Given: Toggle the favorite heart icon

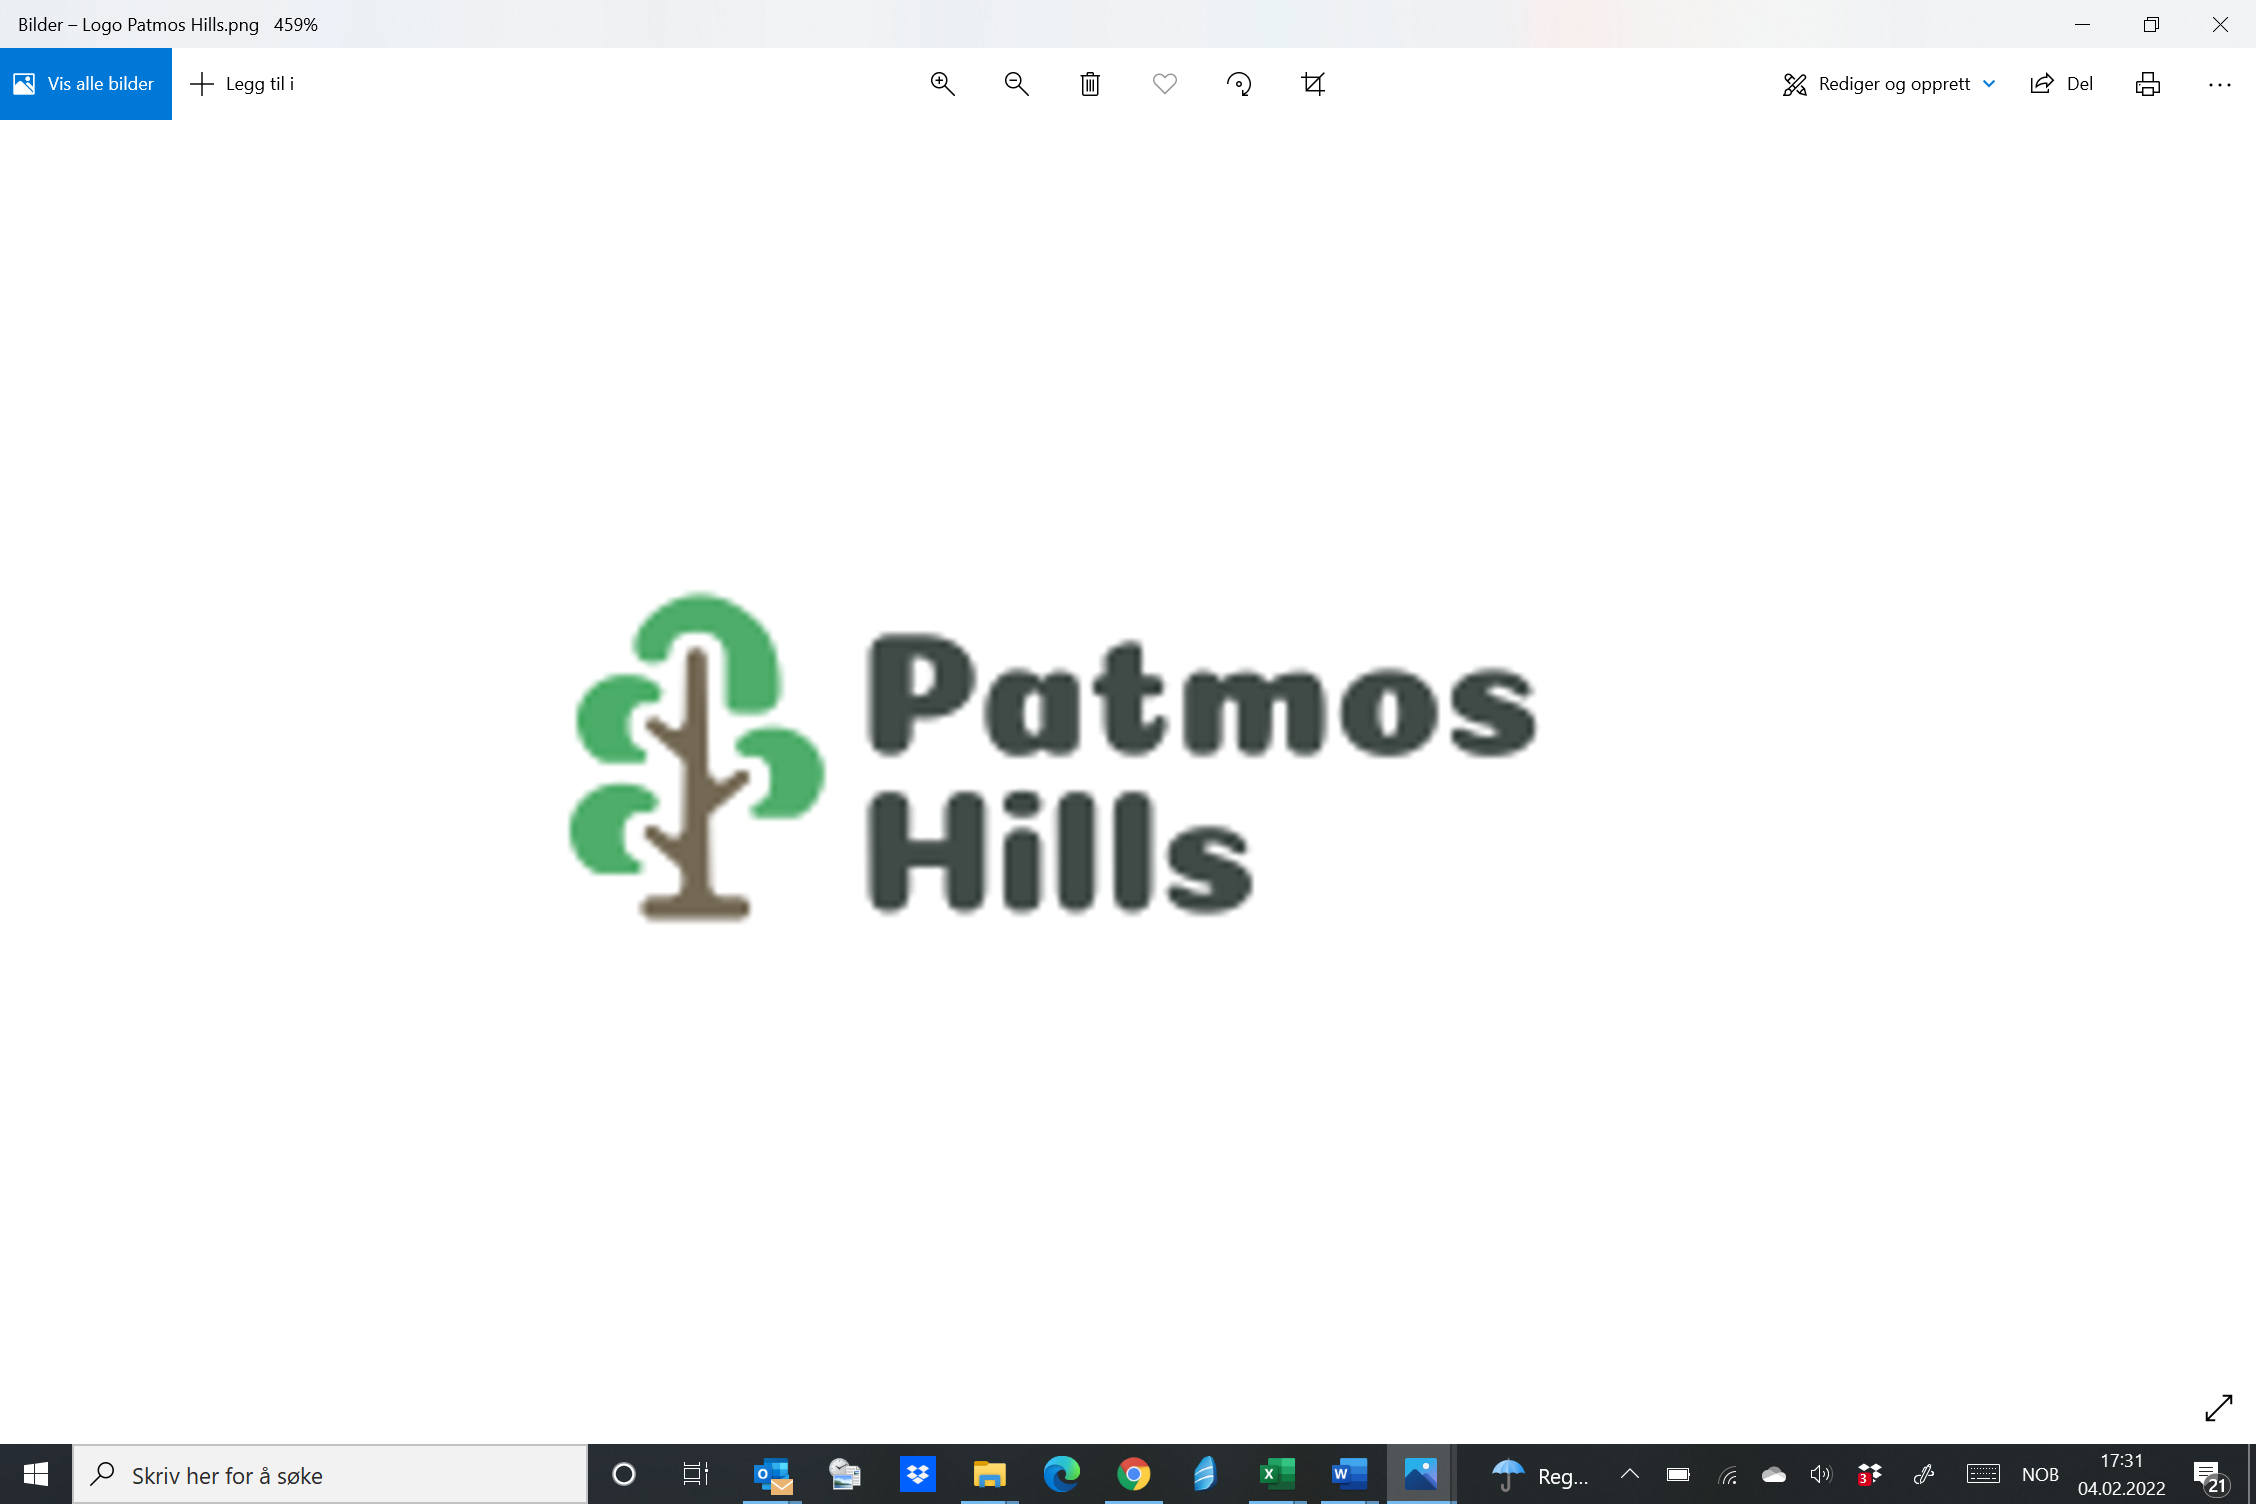Looking at the screenshot, I should (1164, 84).
